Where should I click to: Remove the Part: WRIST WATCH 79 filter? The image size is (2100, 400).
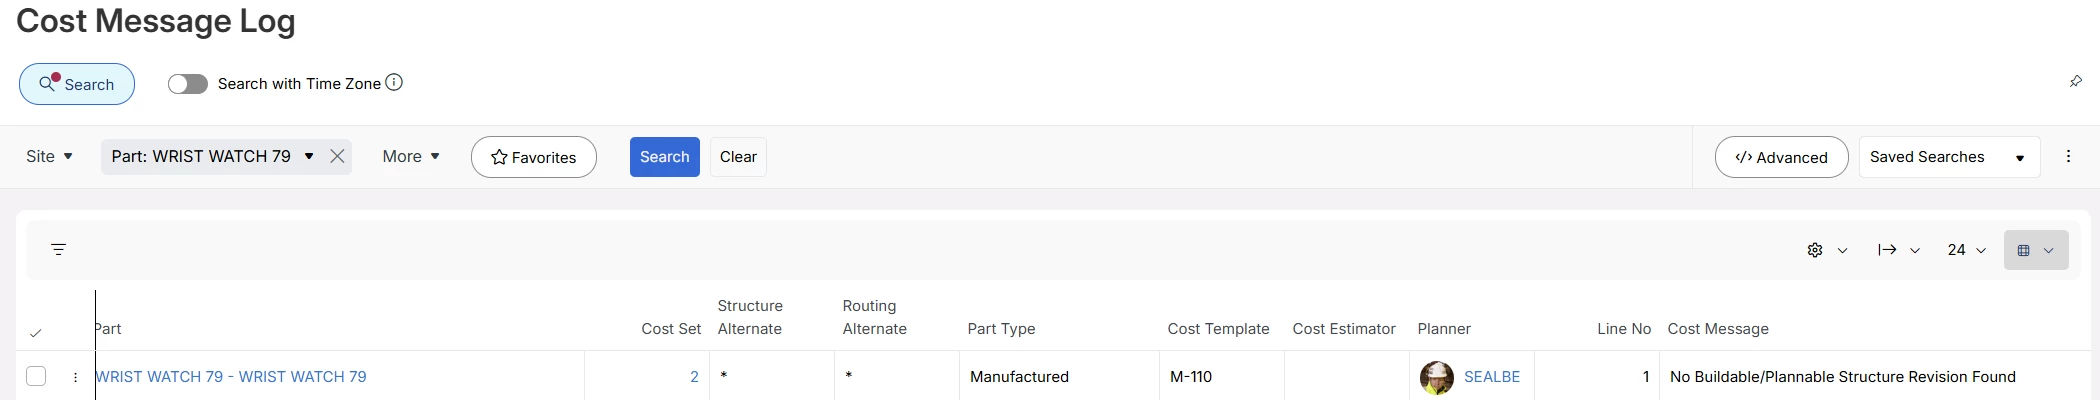point(337,157)
